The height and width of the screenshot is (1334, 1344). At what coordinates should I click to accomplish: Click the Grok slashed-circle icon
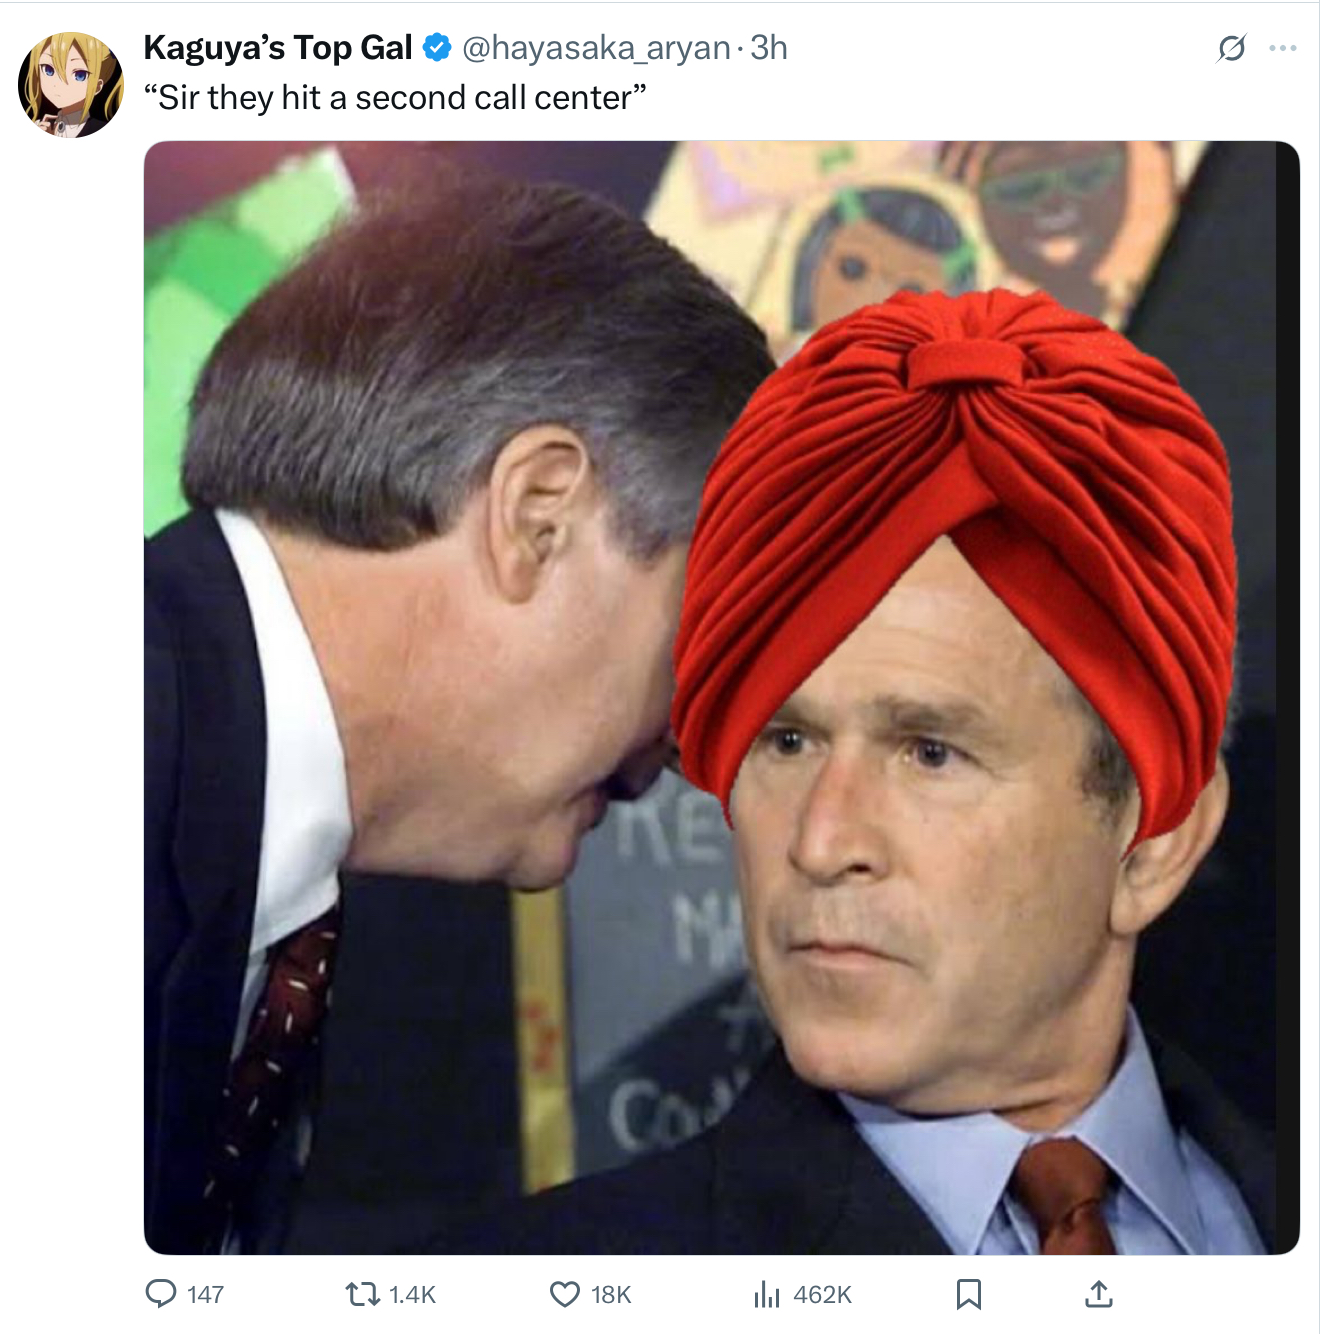(x=1232, y=48)
